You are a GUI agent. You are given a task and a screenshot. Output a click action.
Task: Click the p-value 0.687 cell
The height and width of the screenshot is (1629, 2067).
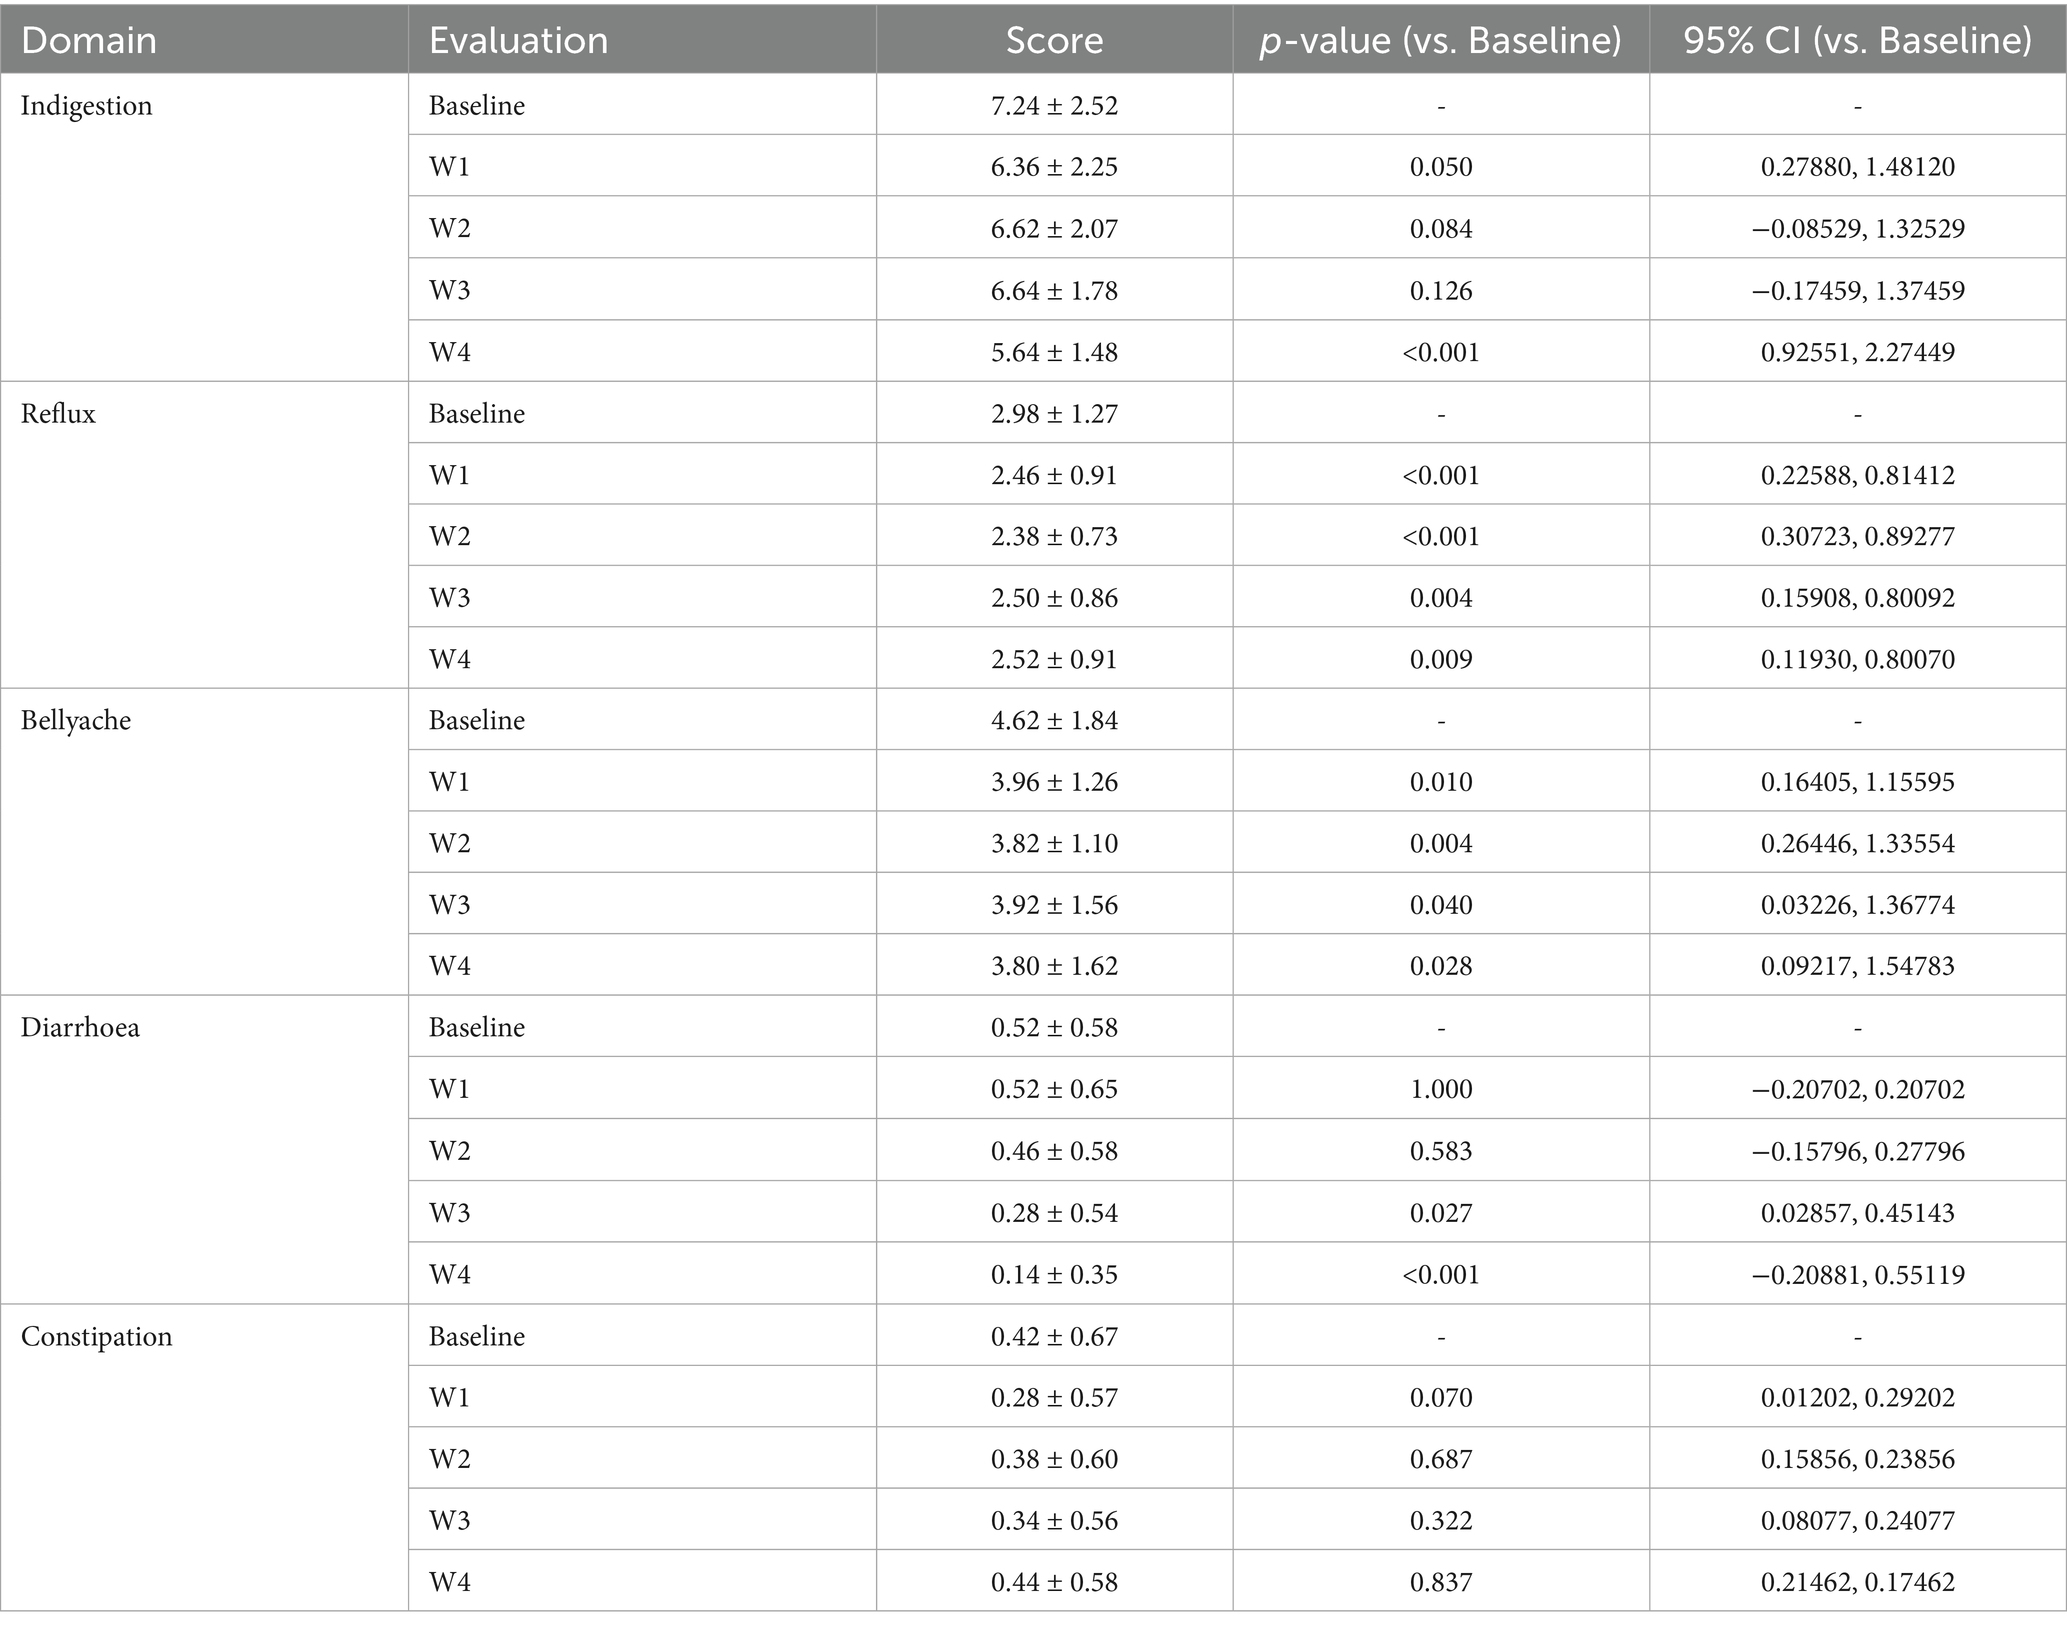click(1440, 1459)
